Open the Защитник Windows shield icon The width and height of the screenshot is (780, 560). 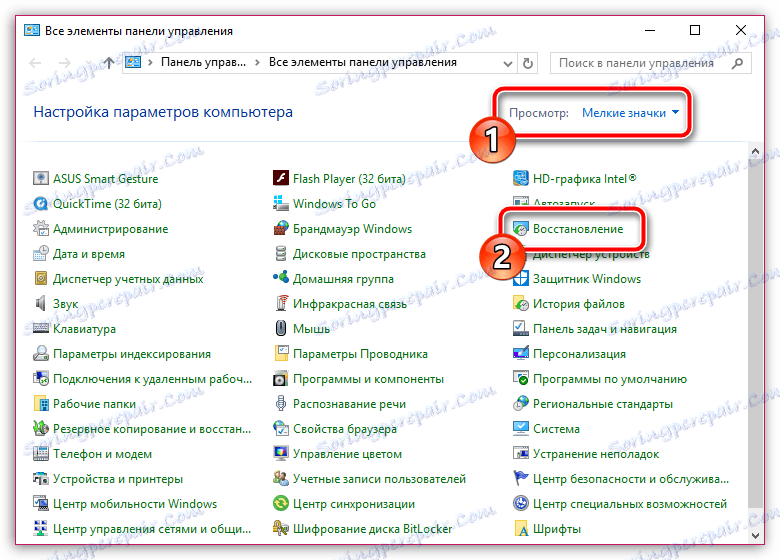click(x=520, y=279)
